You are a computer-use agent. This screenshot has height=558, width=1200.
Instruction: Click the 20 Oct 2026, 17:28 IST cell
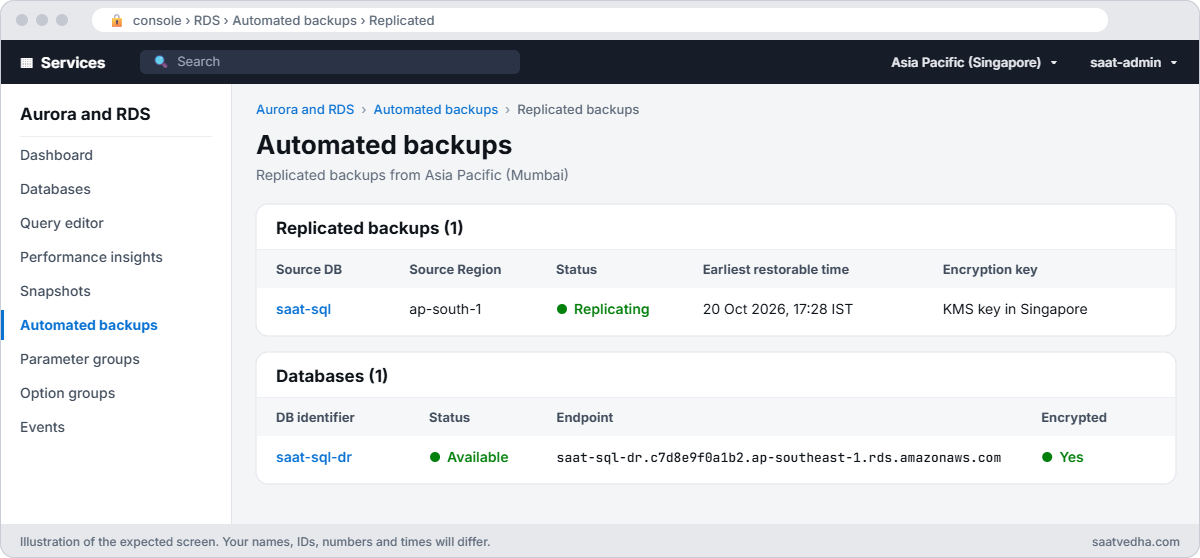click(778, 309)
